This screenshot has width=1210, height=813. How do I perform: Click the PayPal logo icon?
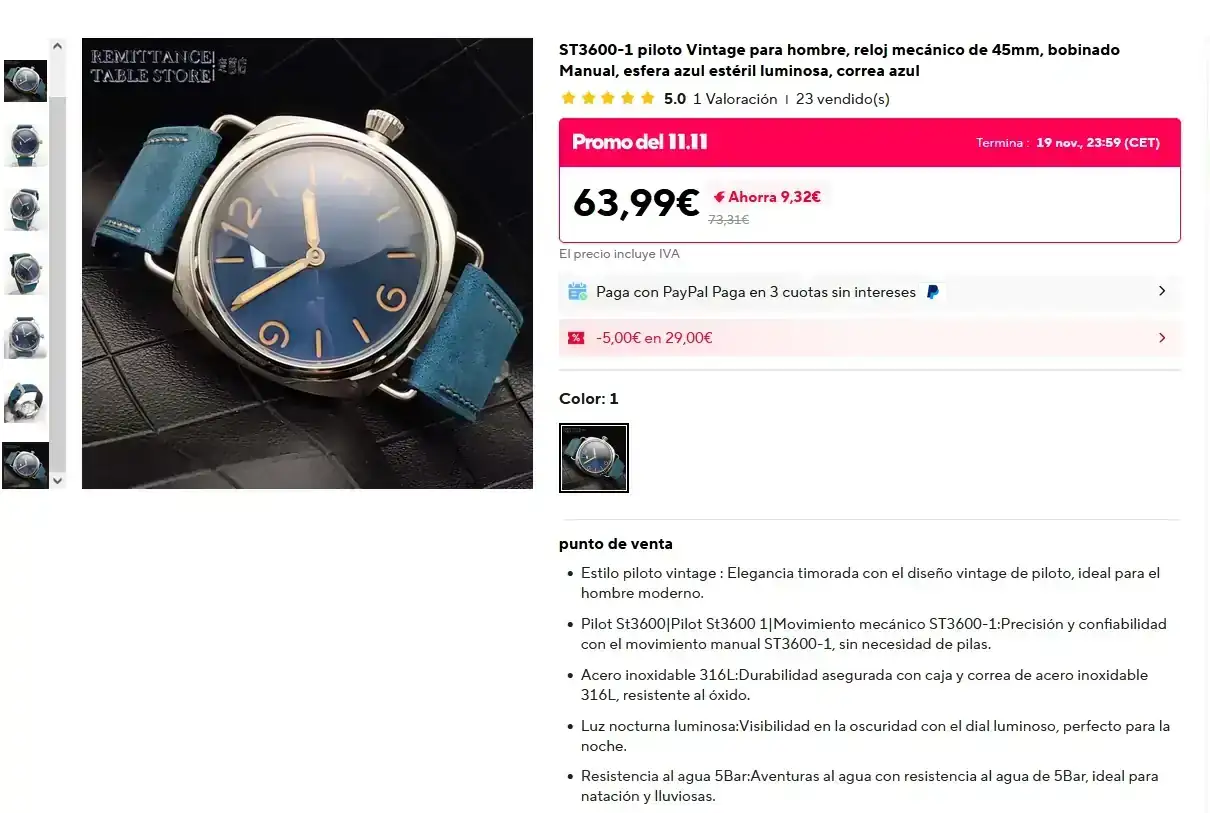pos(932,292)
